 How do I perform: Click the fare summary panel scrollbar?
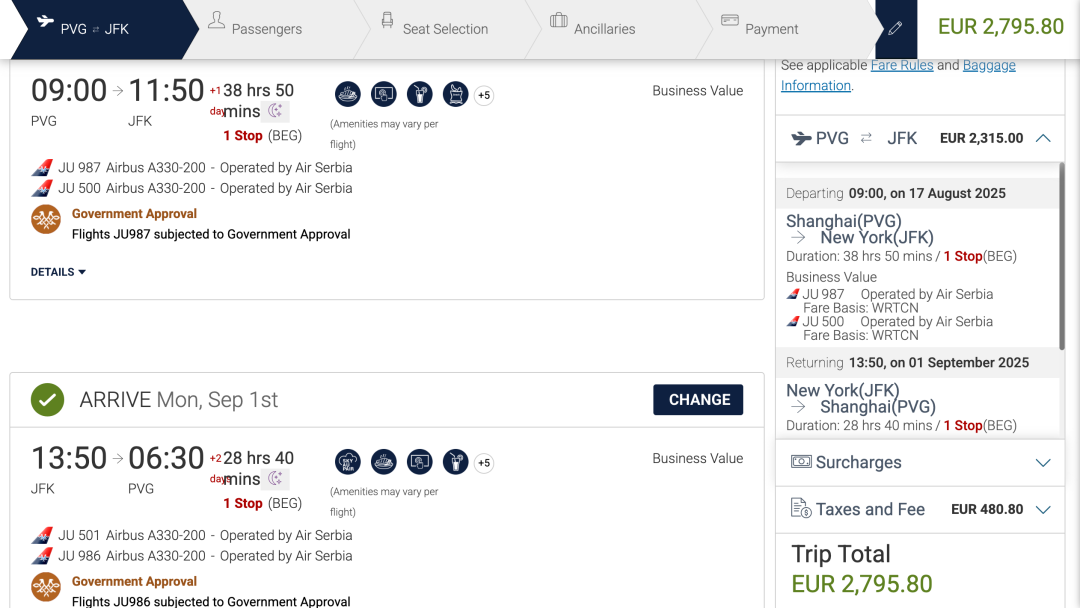click(1061, 255)
